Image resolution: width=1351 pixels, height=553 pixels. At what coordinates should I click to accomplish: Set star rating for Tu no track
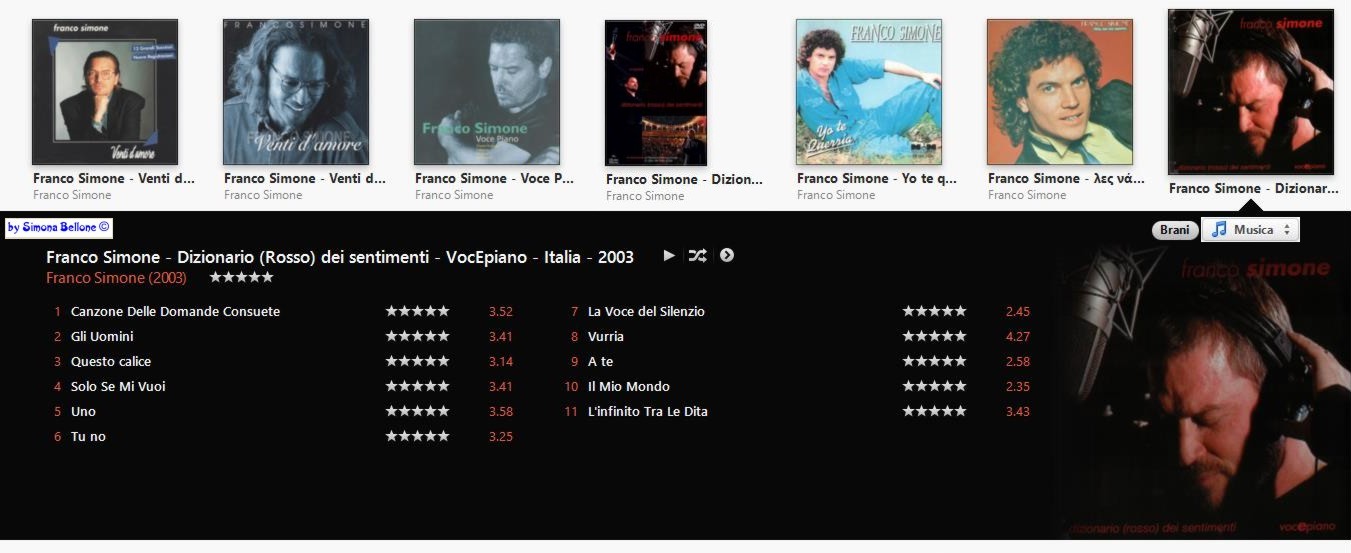(417, 436)
